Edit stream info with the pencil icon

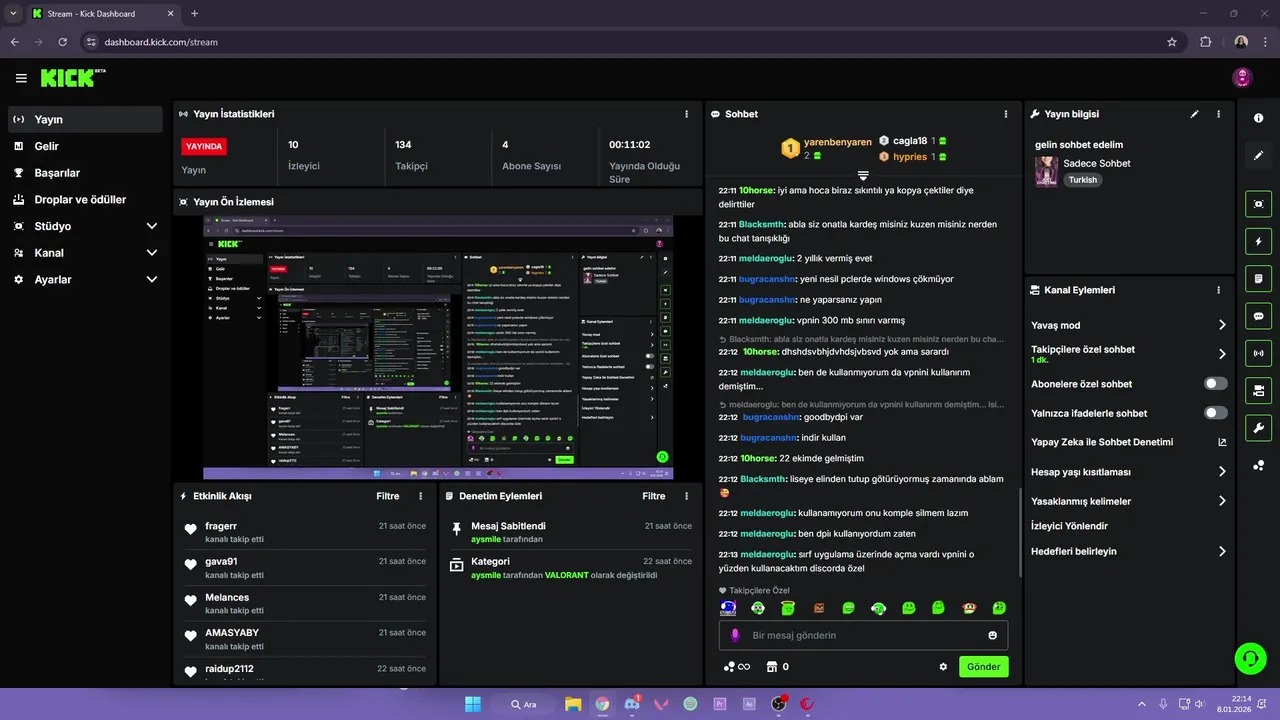[x=1194, y=114]
